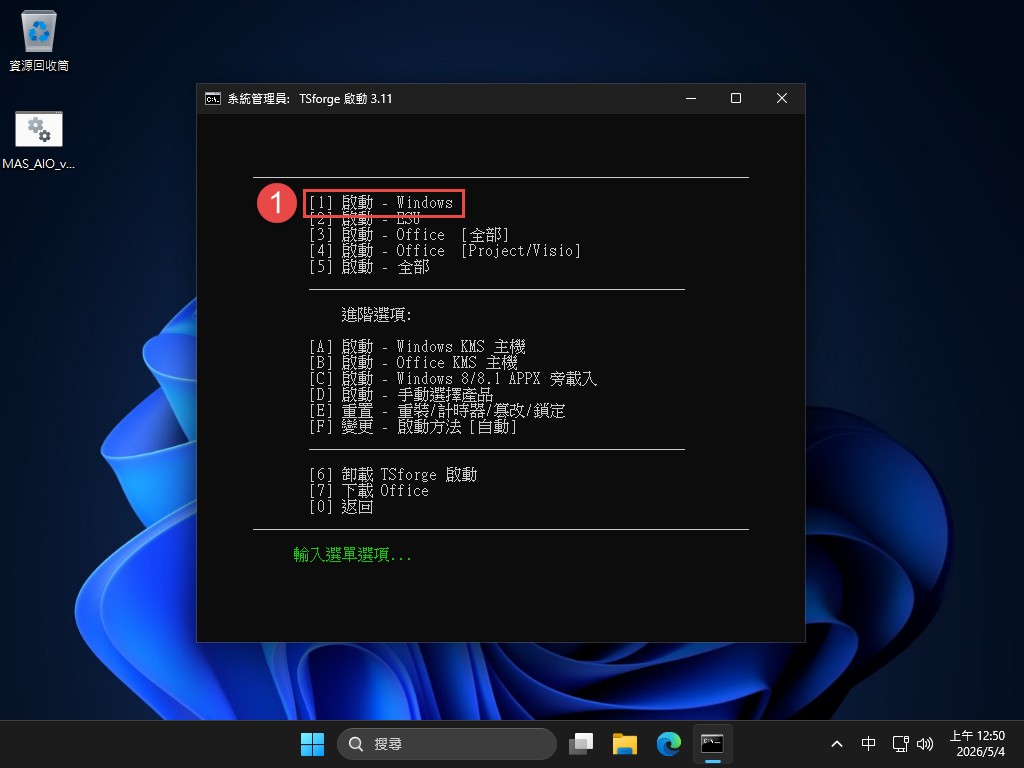Viewport: 1024px width, 768px height.
Task: Maximize the TSforge console window
Action: [736, 99]
